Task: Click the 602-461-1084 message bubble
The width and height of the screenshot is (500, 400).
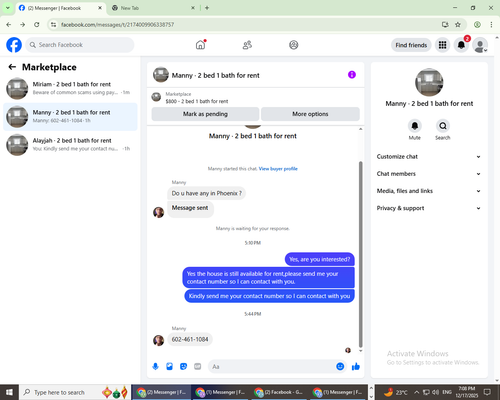Action: (x=190, y=339)
